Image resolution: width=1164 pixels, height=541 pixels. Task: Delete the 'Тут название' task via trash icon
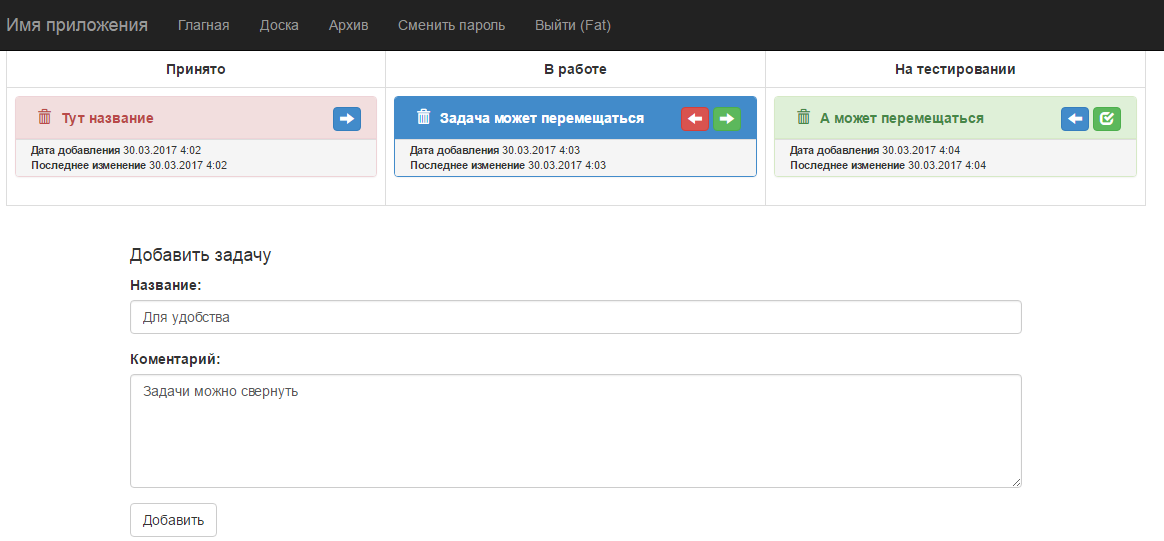click(45, 117)
